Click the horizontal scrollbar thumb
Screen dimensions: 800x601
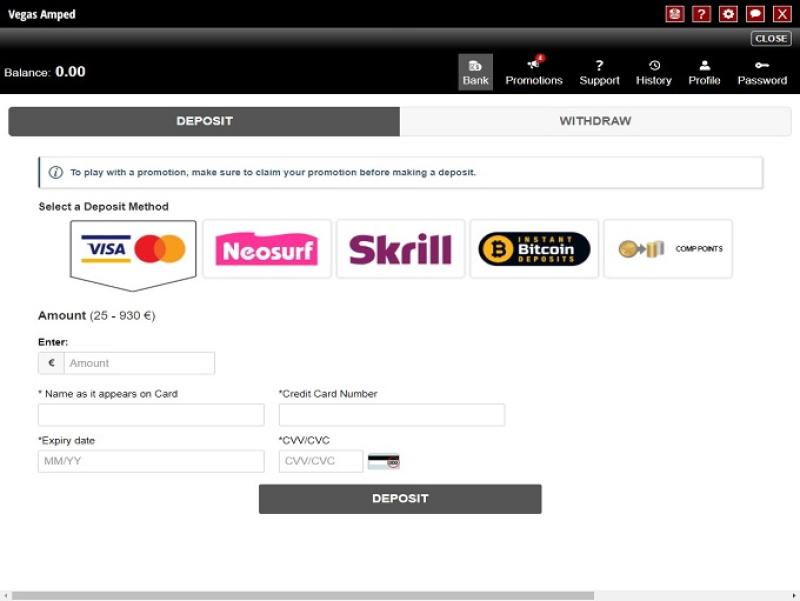tap(303, 596)
